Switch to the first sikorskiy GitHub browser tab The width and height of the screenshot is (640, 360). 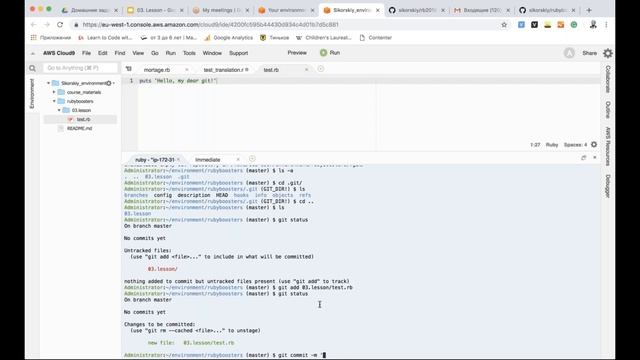(x=416, y=10)
